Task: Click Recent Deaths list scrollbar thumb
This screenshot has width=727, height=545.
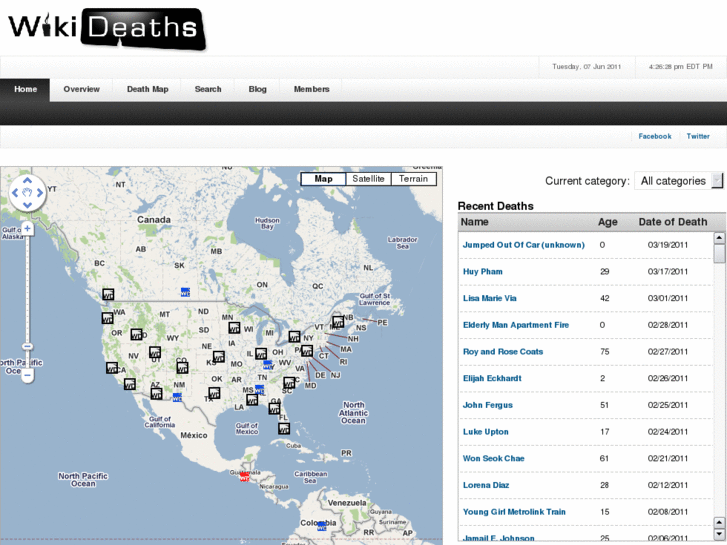Action: click(719, 254)
